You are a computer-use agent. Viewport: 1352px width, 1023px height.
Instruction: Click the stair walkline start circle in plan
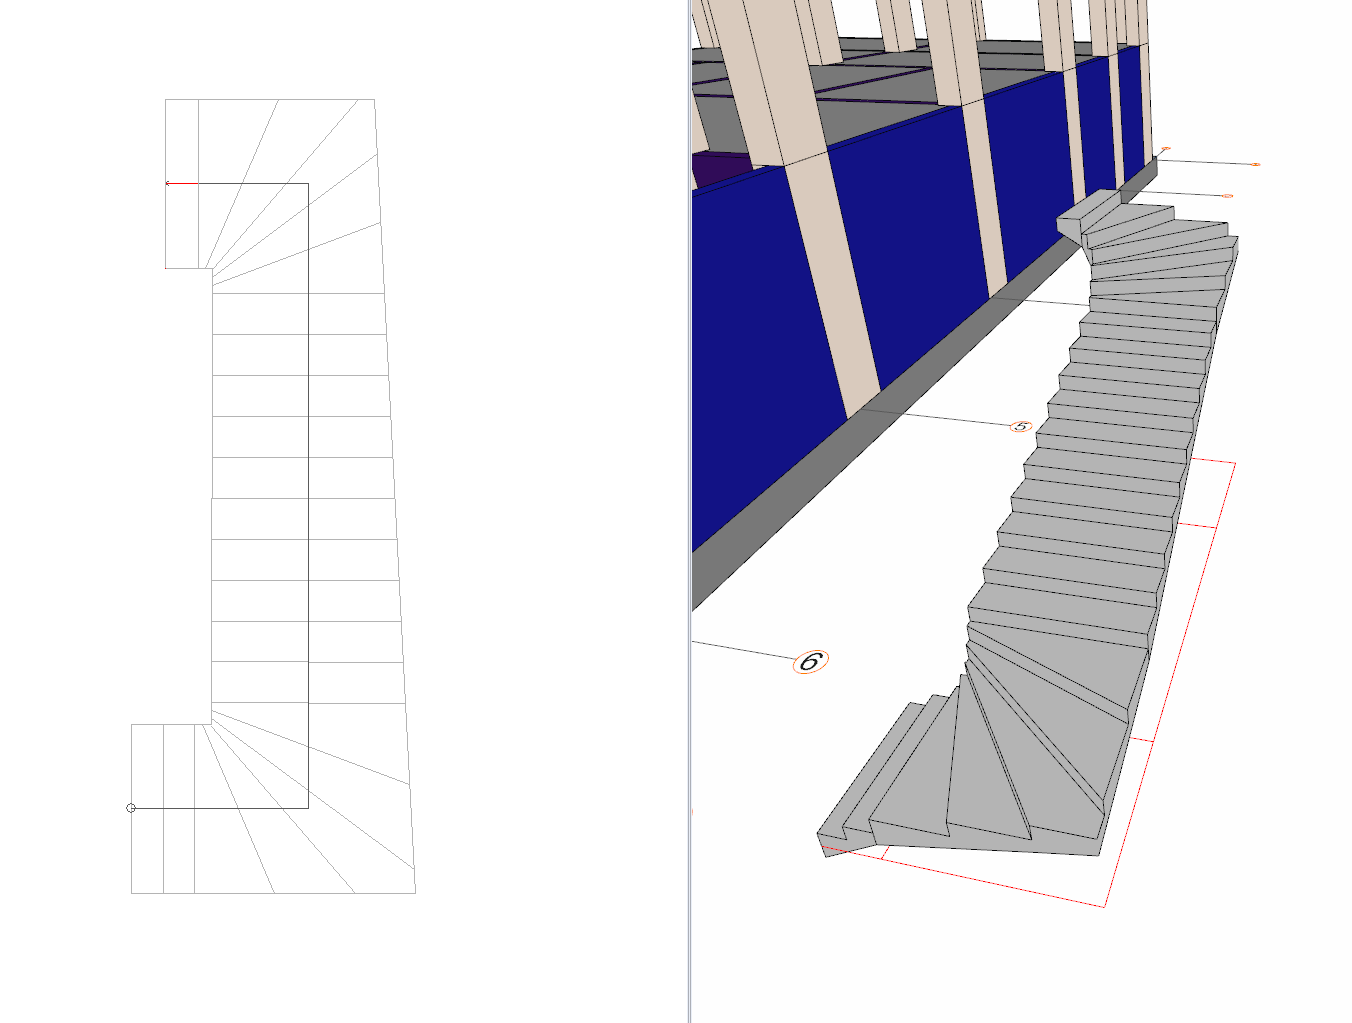[131, 808]
